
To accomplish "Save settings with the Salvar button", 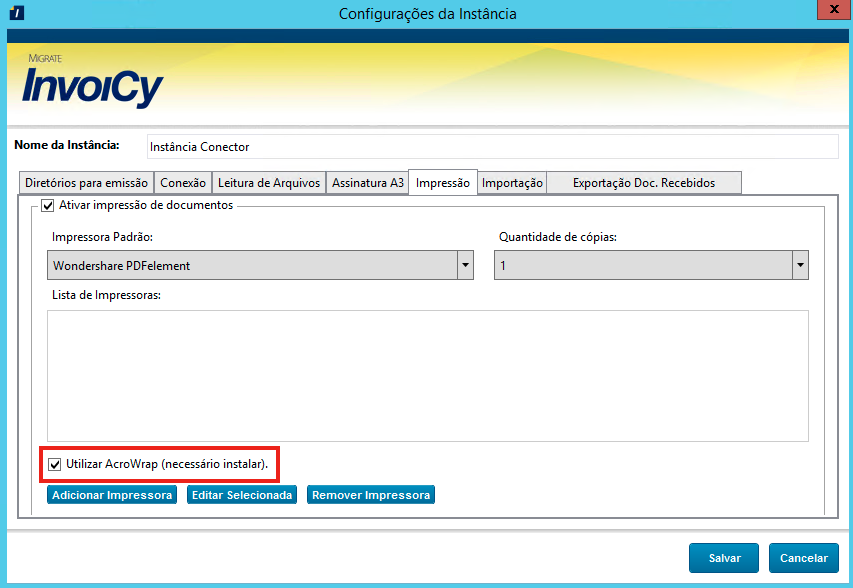I will (x=724, y=558).
